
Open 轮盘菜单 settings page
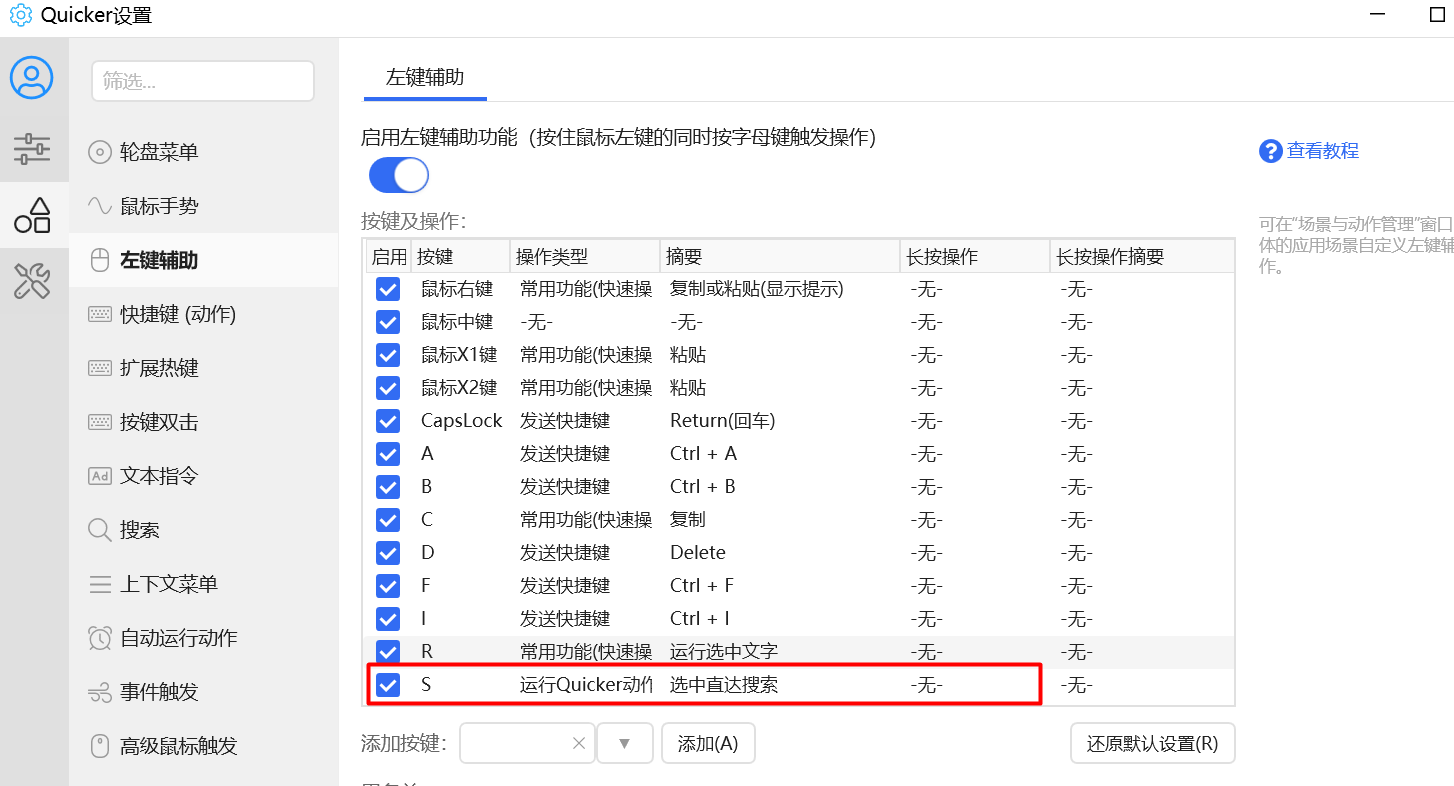pos(159,152)
